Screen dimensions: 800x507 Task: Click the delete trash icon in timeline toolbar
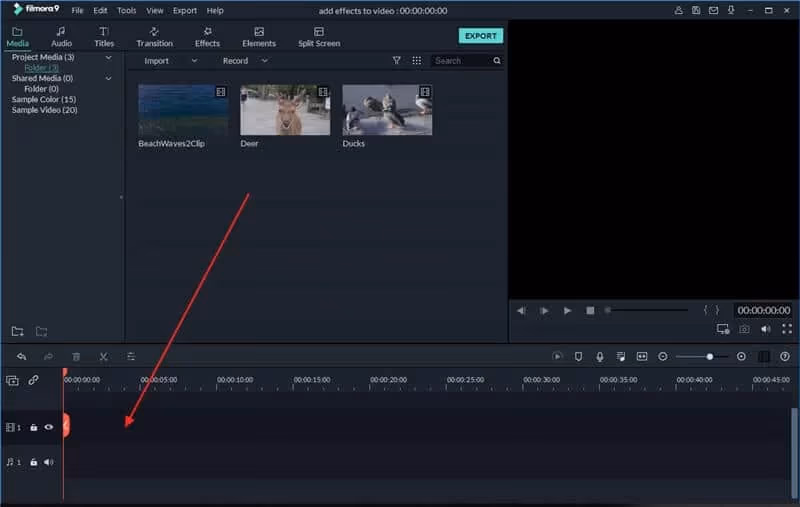76,356
